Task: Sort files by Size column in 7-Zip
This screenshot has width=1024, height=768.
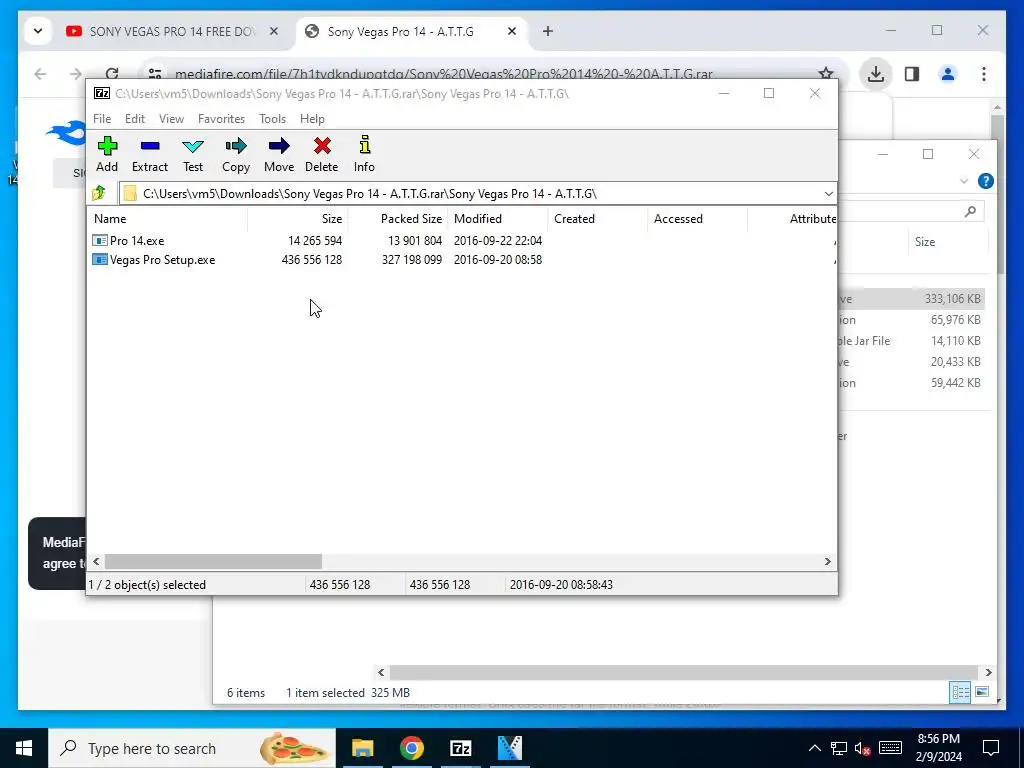Action: pos(297,219)
